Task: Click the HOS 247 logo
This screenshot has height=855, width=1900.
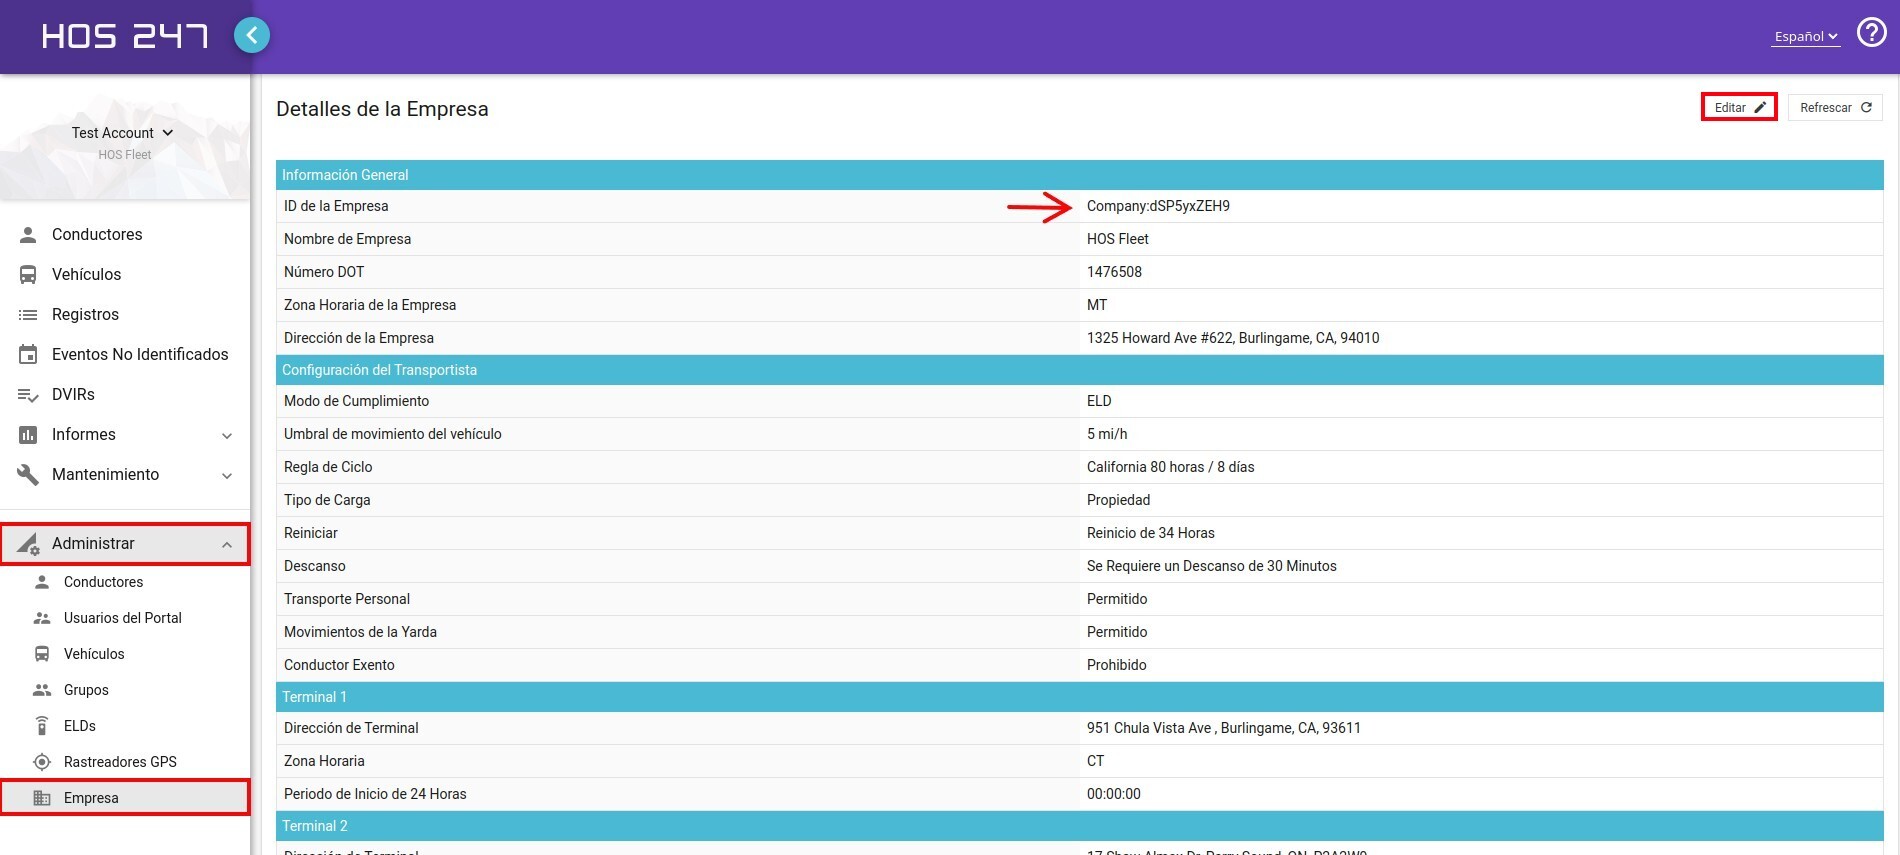Action: point(124,37)
